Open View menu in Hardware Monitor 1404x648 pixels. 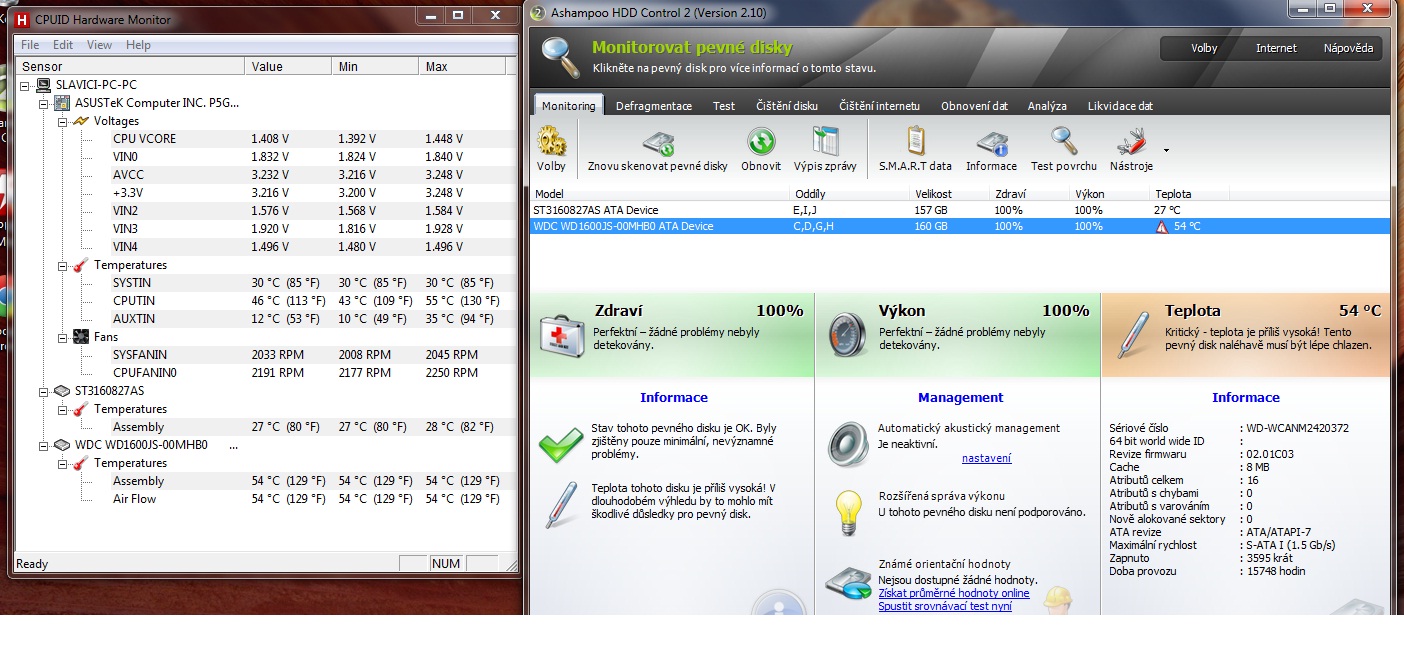99,45
